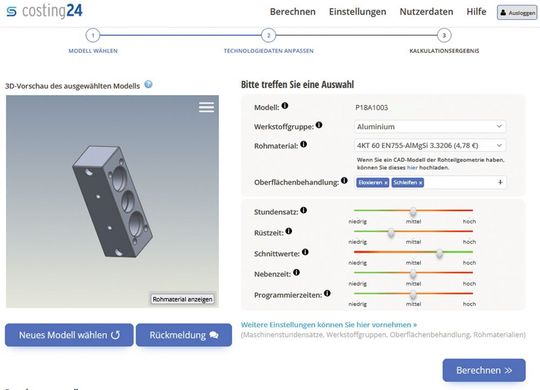Image resolution: width=540 pixels, height=390 pixels.
Task: Click the MODELL WÄHLEN step label
Action: (93, 51)
